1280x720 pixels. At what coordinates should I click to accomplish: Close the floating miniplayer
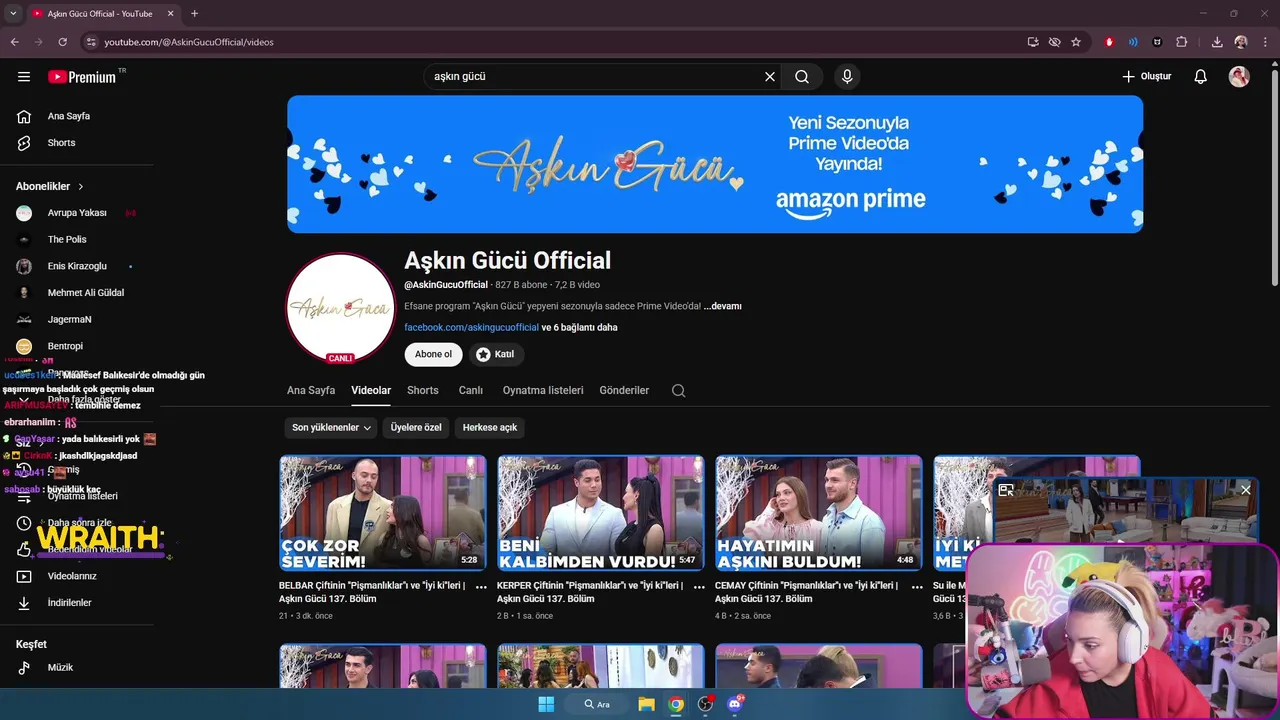pyautogui.click(x=1246, y=490)
